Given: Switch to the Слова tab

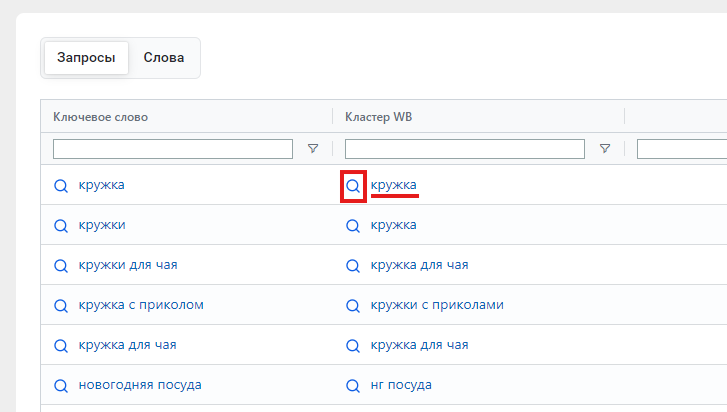Looking at the screenshot, I should (x=164, y=57).
